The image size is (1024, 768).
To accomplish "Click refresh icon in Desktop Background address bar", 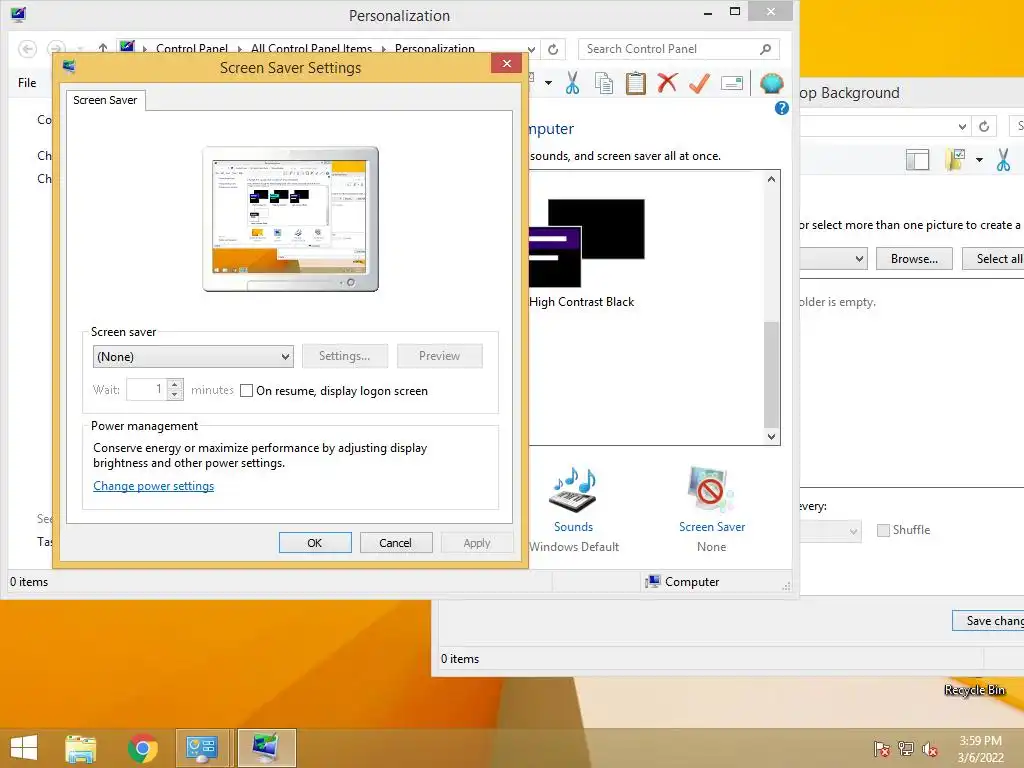I will point(984,126).
